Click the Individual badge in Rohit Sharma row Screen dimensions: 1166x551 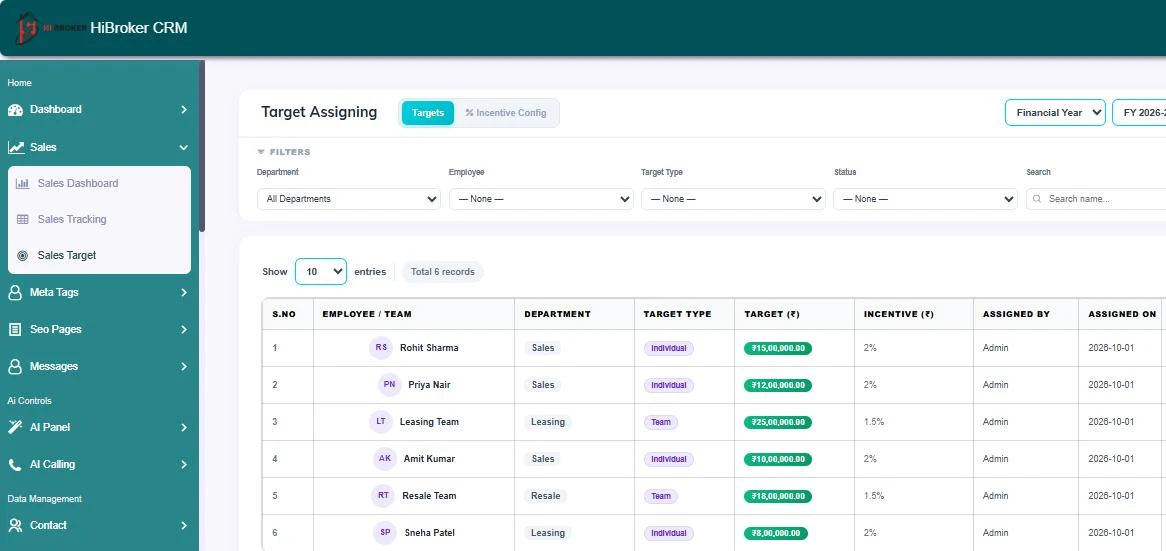(x=669, y=348)
